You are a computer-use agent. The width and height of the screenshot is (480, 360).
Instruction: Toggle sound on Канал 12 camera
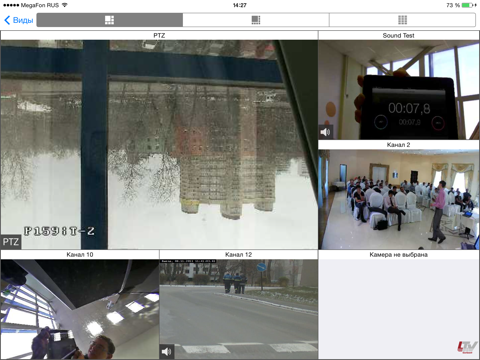pyautogui.click(x=167, y=351)
